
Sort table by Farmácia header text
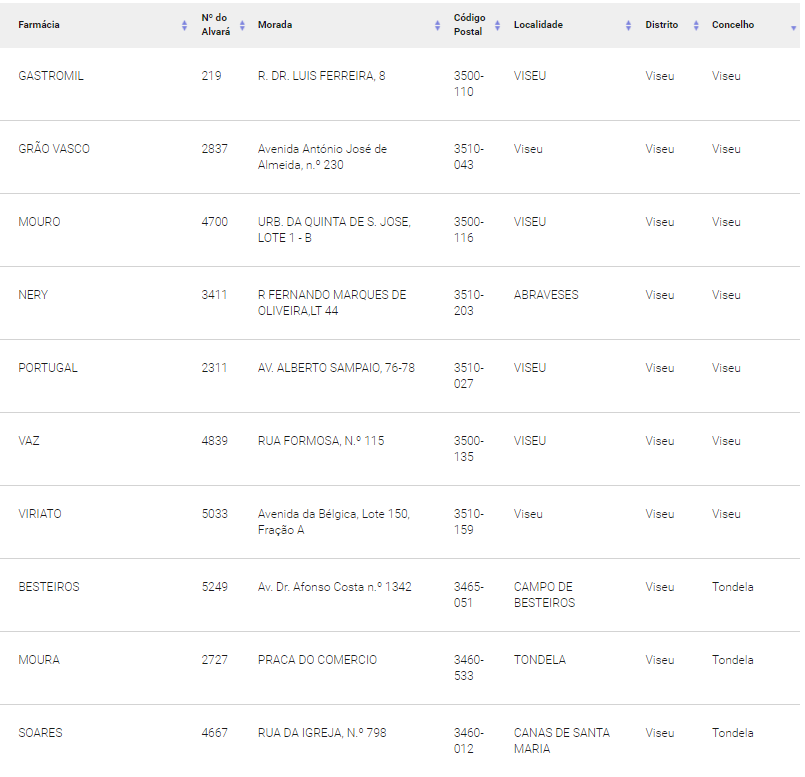pyautogui.click(x=39, y=25)
